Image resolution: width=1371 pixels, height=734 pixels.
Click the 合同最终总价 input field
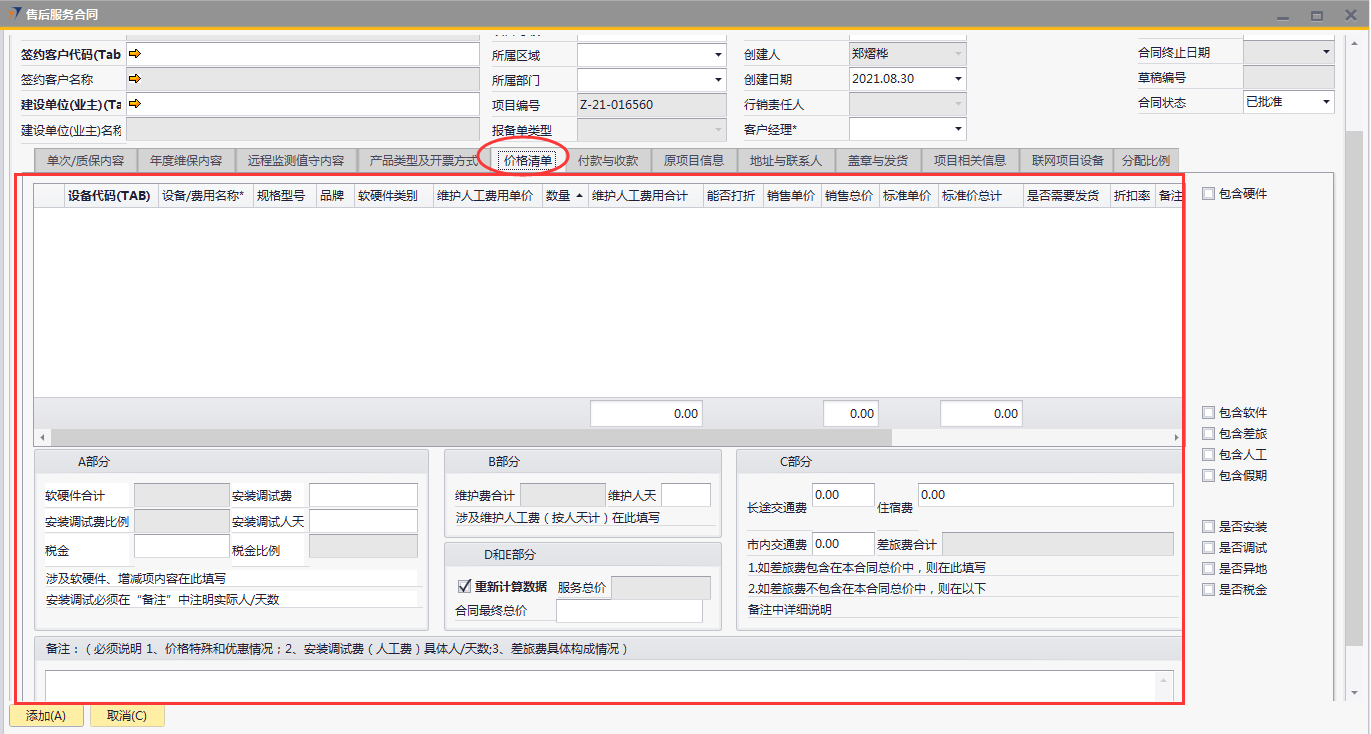tap(629, 611)
